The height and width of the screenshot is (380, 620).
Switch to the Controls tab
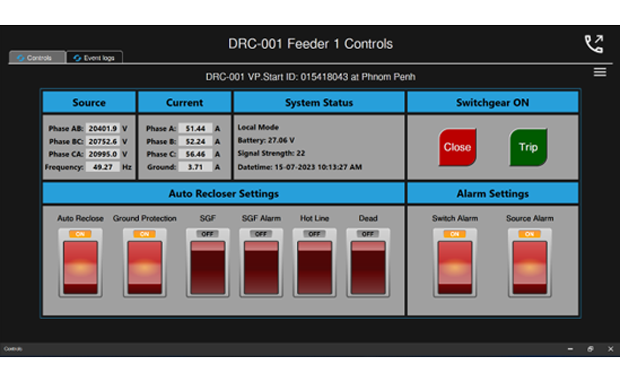click(37, 57)
